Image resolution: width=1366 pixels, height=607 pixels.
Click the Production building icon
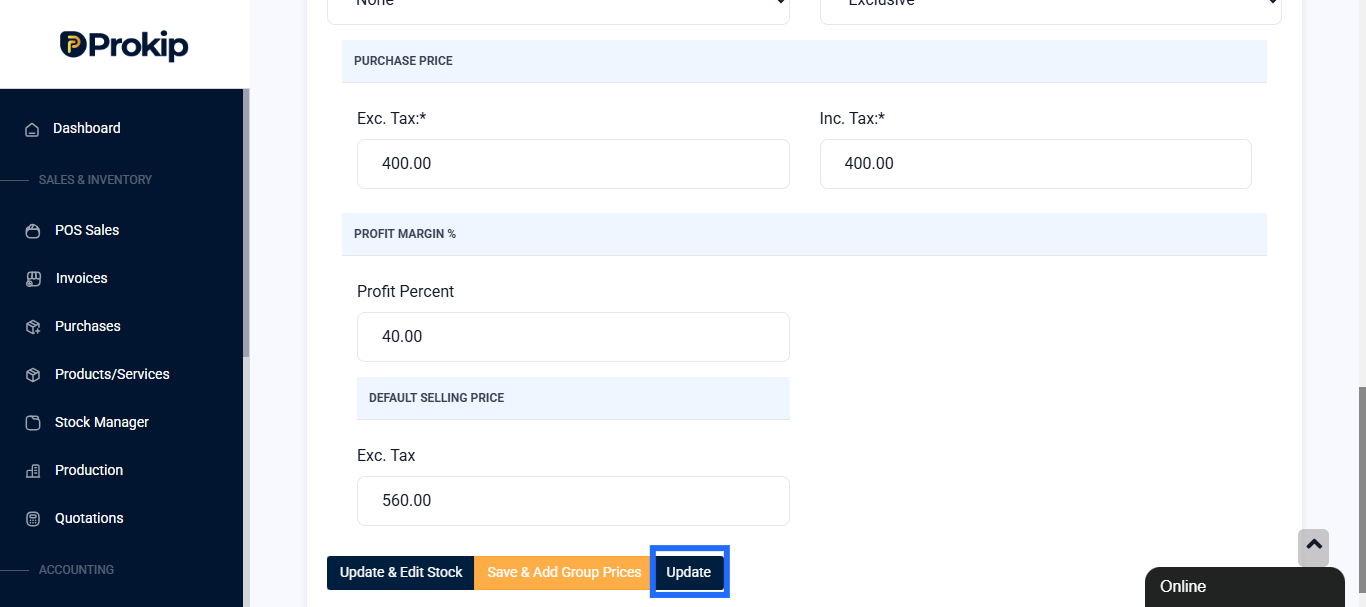pyautogui.click(x=33, y=471)
